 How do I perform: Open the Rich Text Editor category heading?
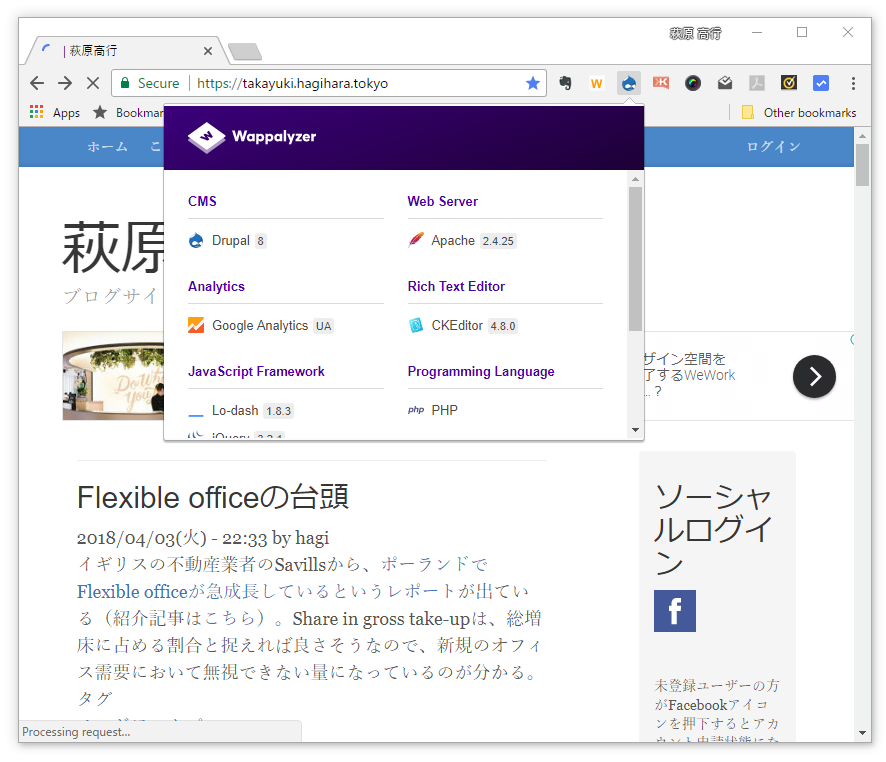(456, 286)
